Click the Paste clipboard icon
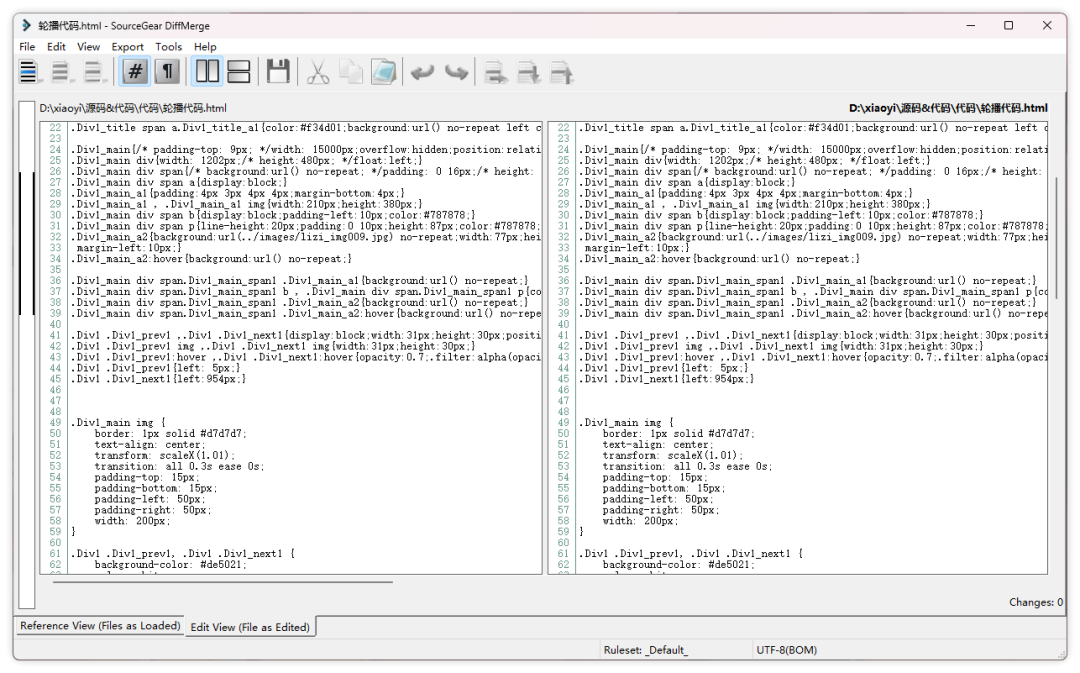Viewport: 1080px width, 673px height. 384,72
